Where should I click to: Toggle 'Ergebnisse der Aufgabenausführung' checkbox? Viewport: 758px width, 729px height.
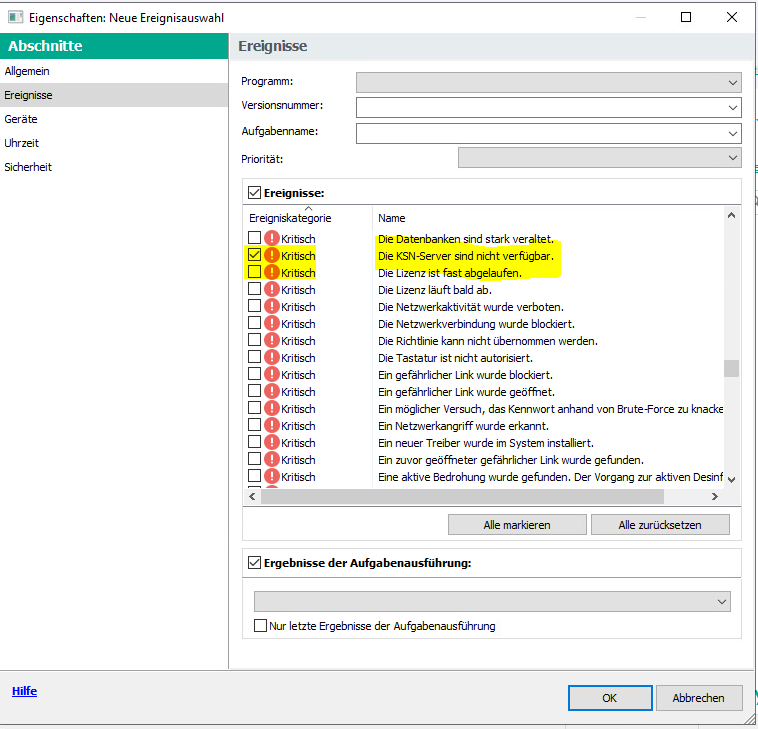click(254, 562)
